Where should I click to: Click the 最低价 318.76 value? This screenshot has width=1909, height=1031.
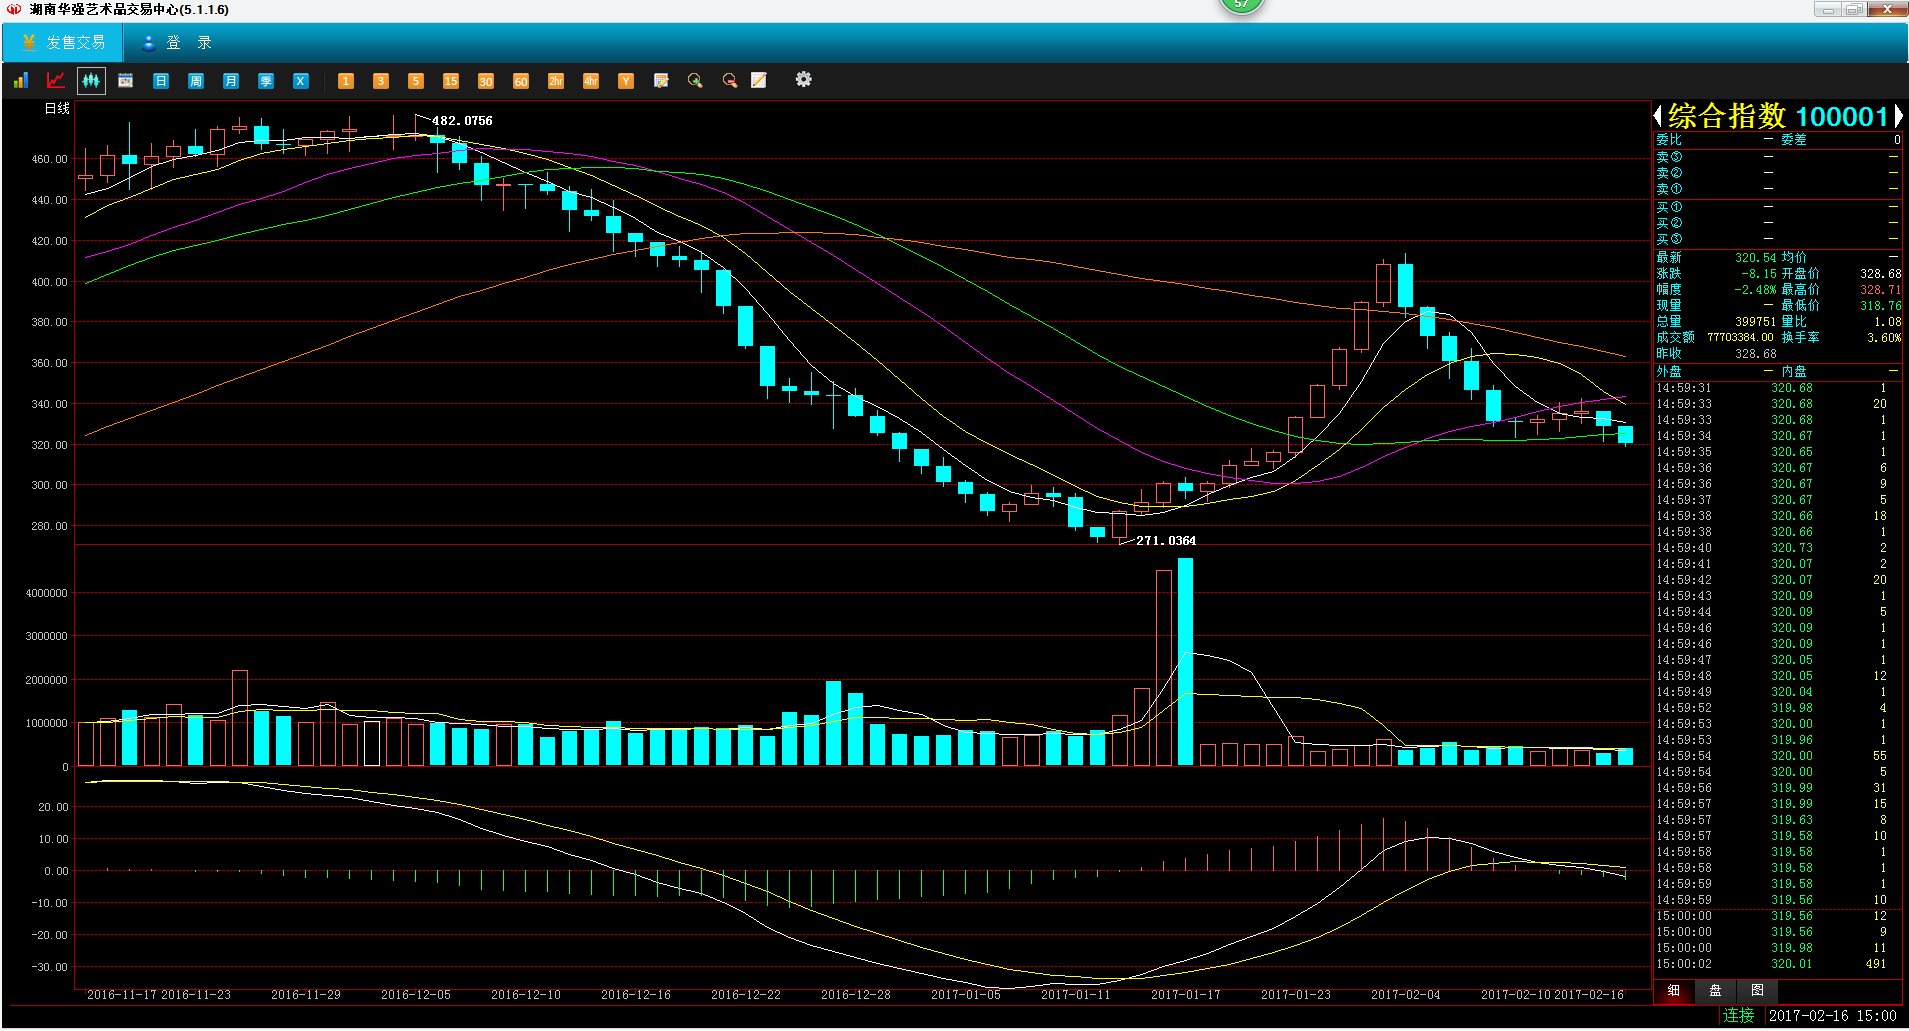tap(1880, 306)
